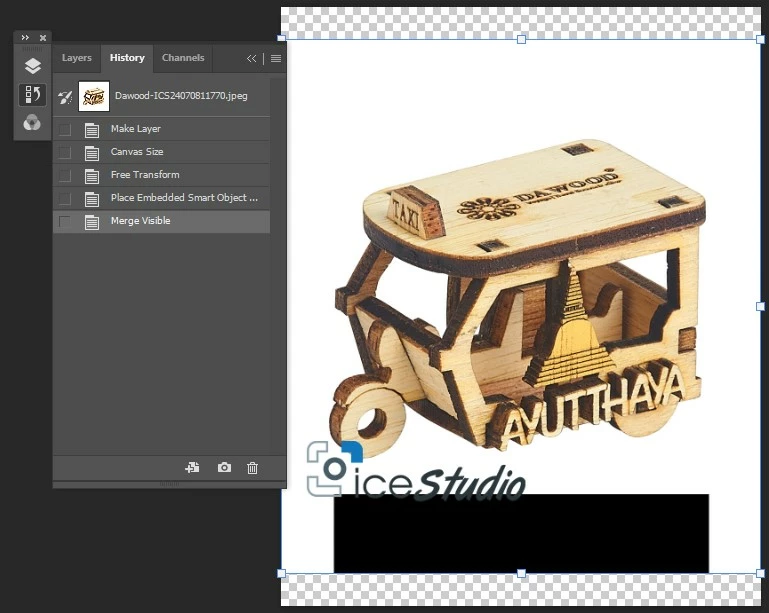The image size is (769, 613).
Task: Click the top-center transform handle
Action: click(x=521, y=39)
